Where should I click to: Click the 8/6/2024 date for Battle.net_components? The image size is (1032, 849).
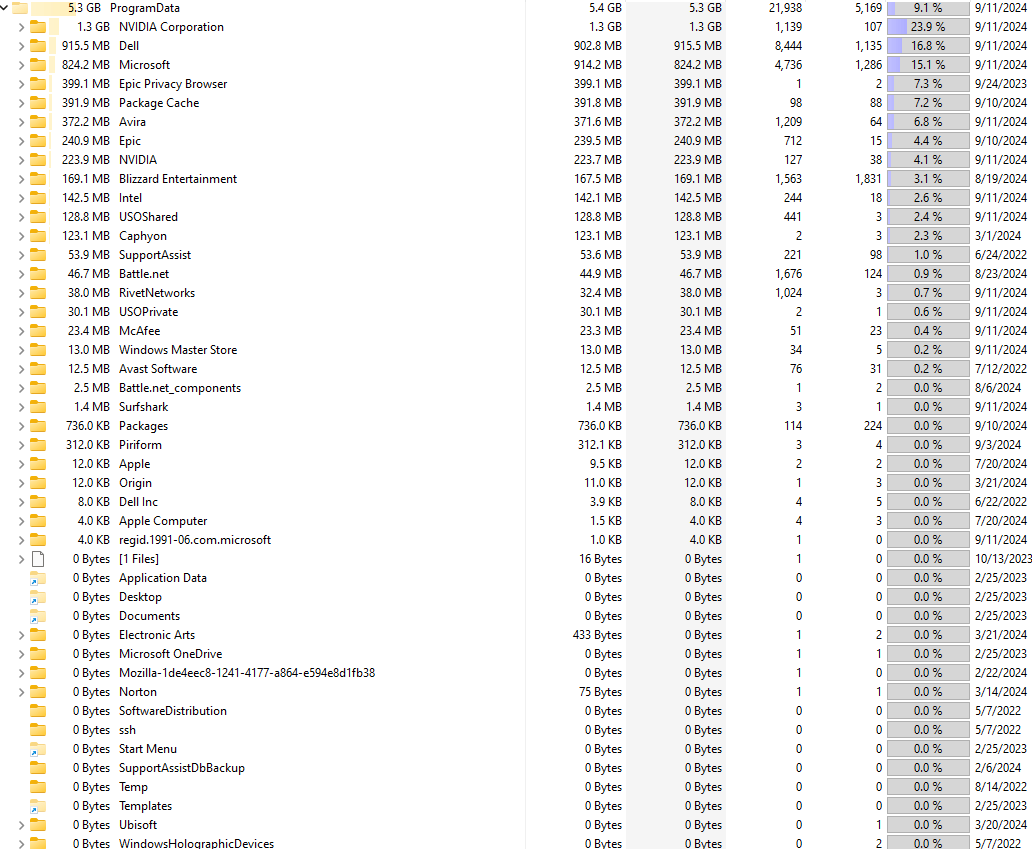point(998,388)
